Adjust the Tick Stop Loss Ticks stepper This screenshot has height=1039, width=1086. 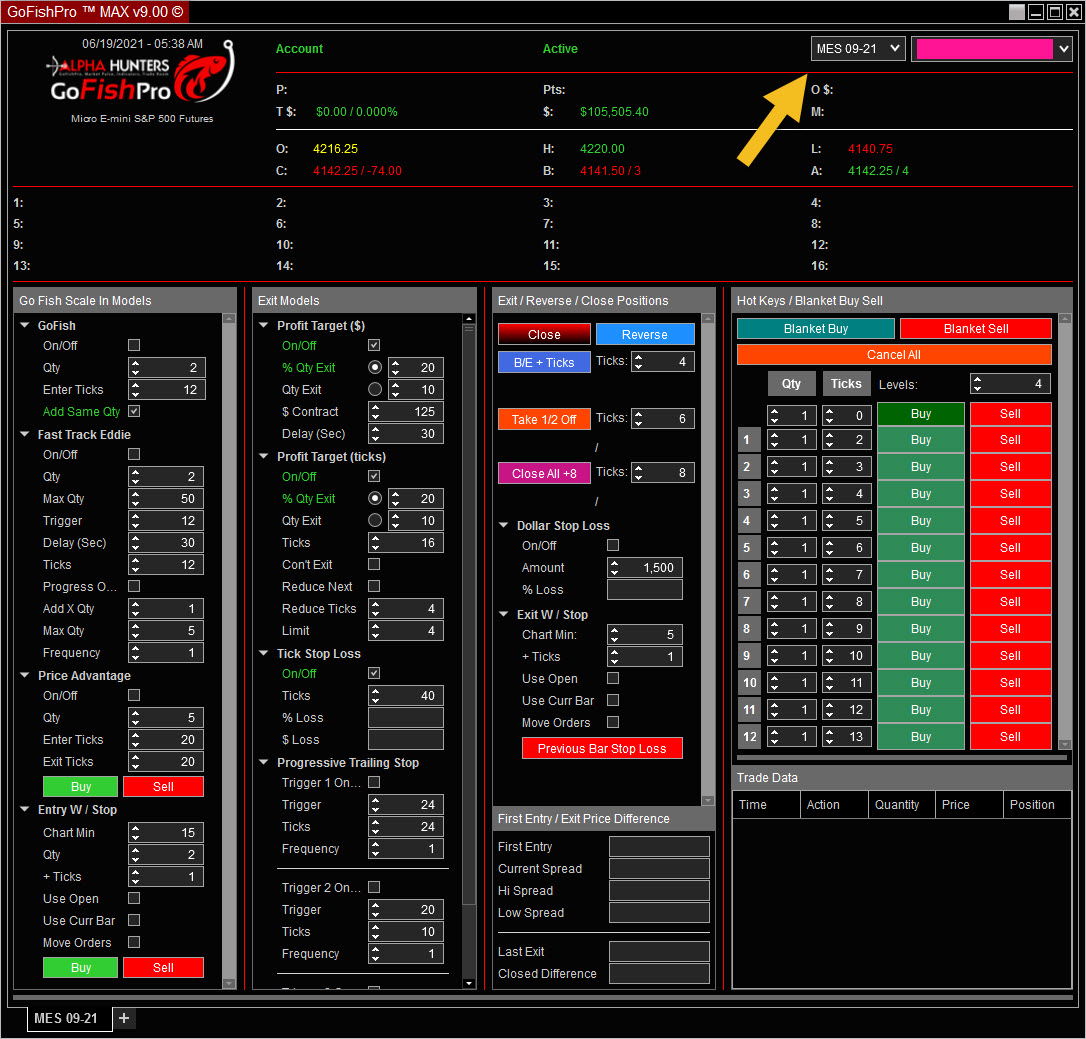coord(375,695)
